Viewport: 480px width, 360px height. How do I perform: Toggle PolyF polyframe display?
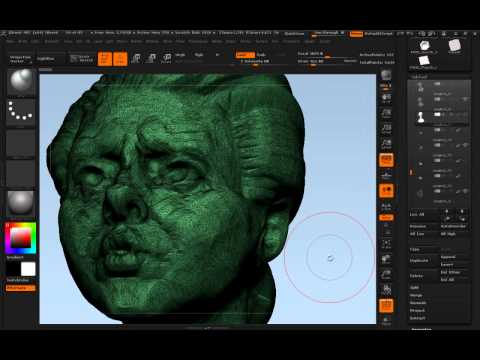coord(386,306)
